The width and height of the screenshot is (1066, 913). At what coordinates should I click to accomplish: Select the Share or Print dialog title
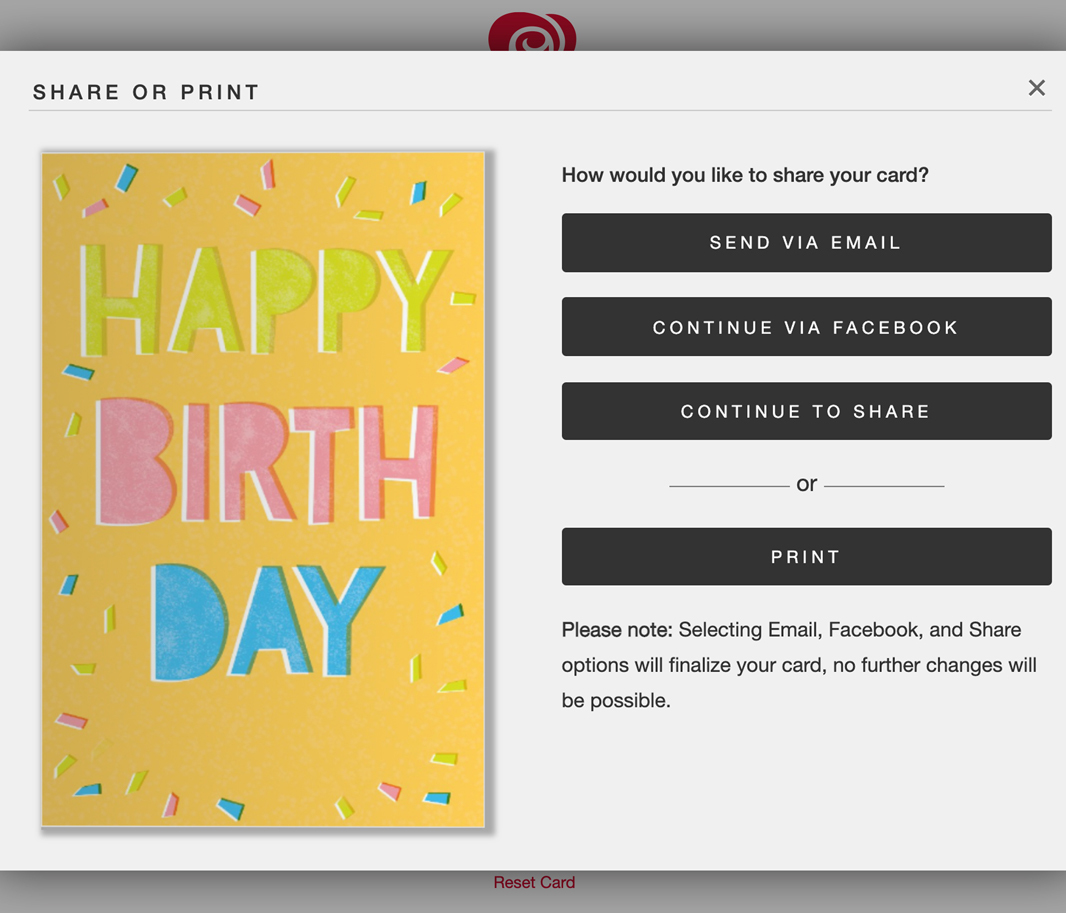147,91
